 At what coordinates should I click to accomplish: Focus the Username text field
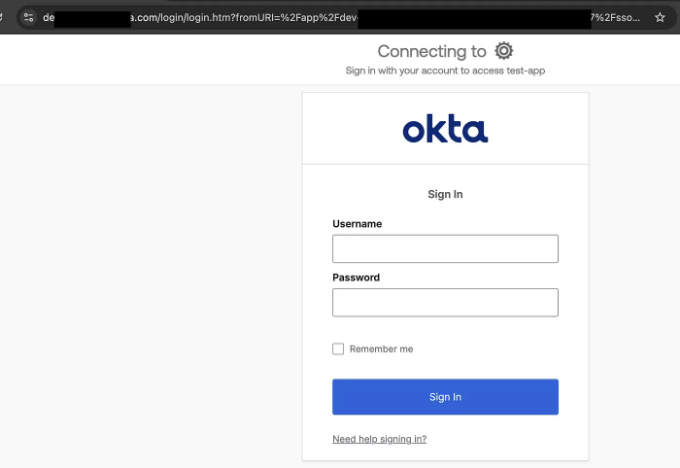point(445,249)
